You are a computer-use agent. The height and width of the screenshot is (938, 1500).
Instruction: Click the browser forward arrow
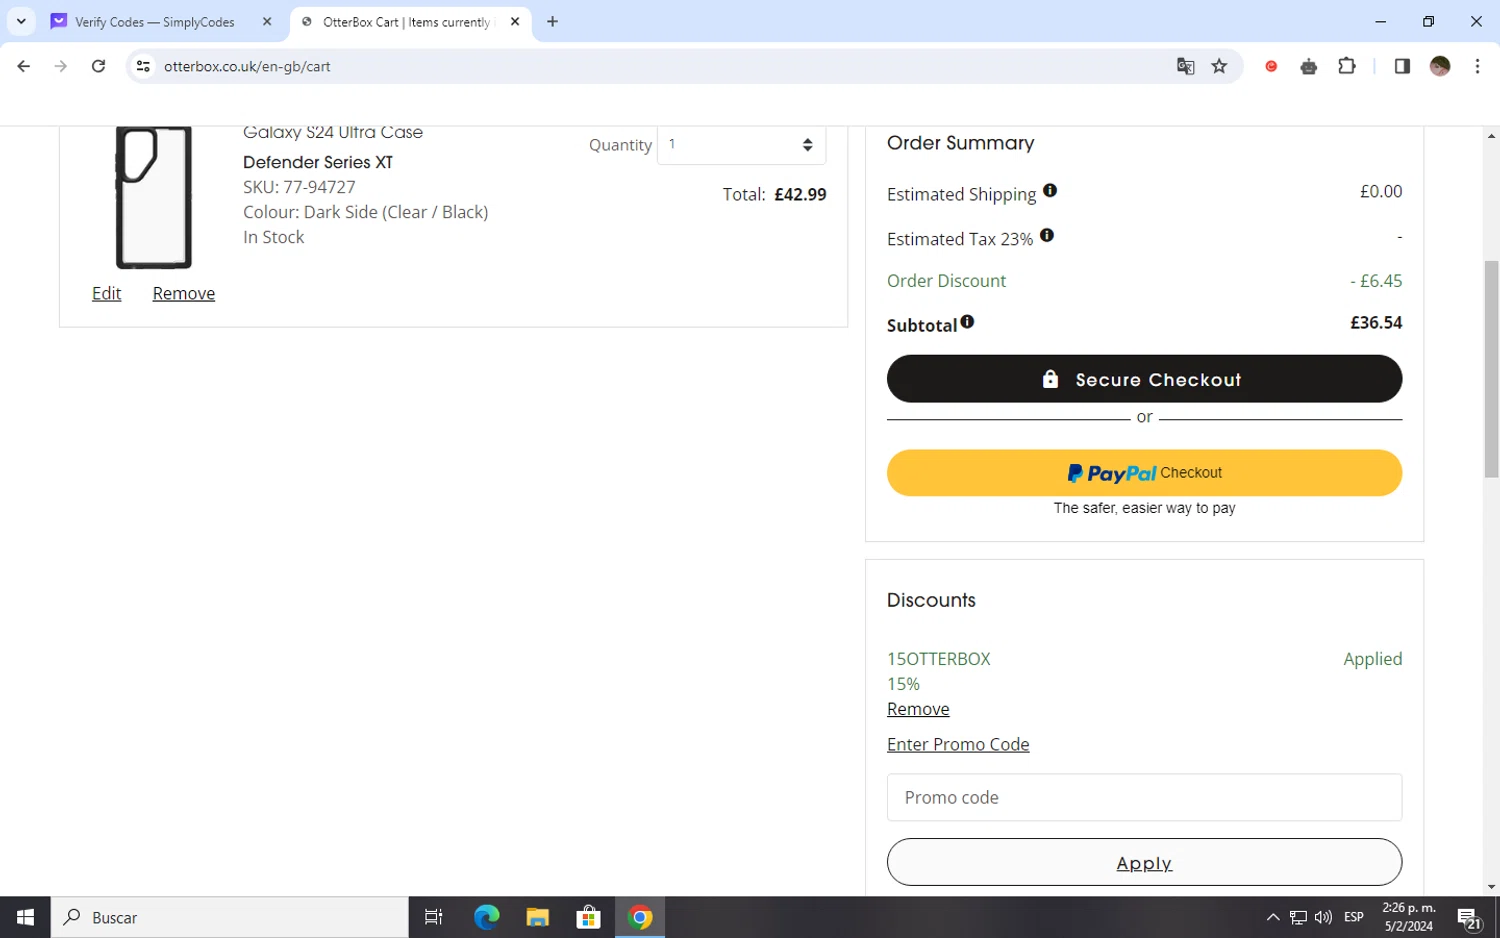pos(61,66)
